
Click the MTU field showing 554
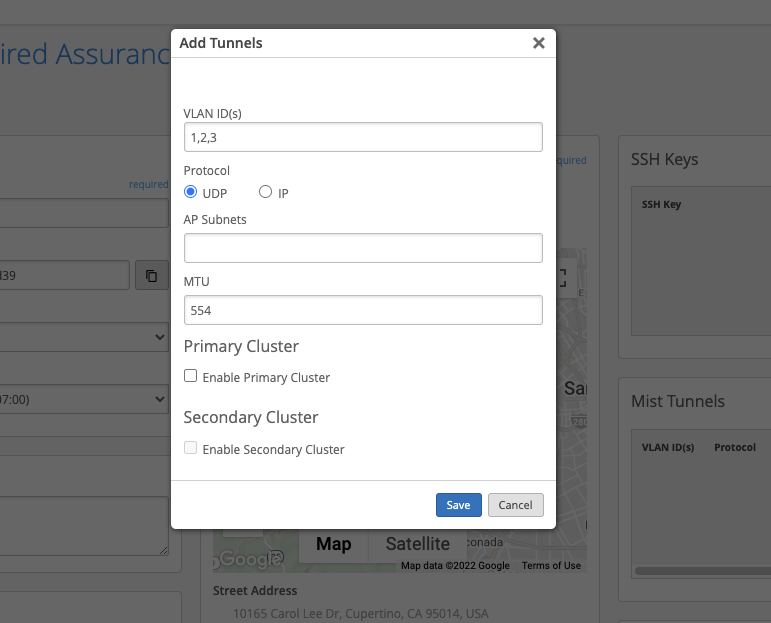pos(363,310)
